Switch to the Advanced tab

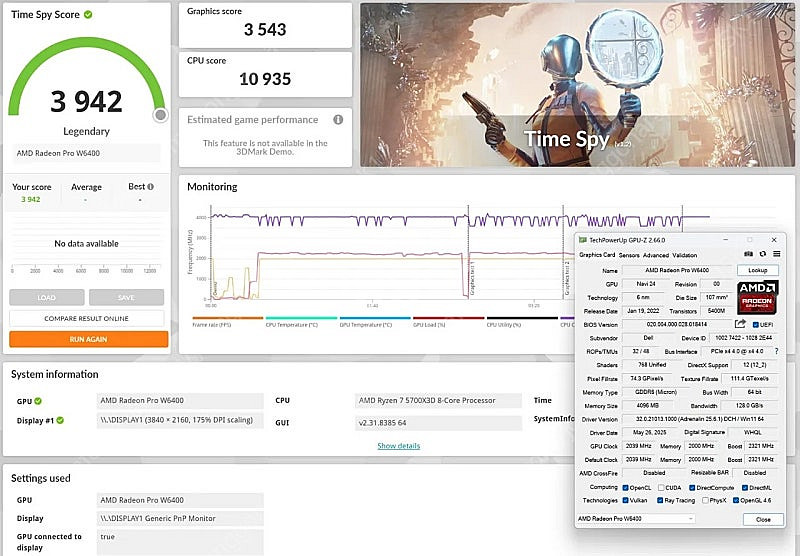[x=656, y=255]
